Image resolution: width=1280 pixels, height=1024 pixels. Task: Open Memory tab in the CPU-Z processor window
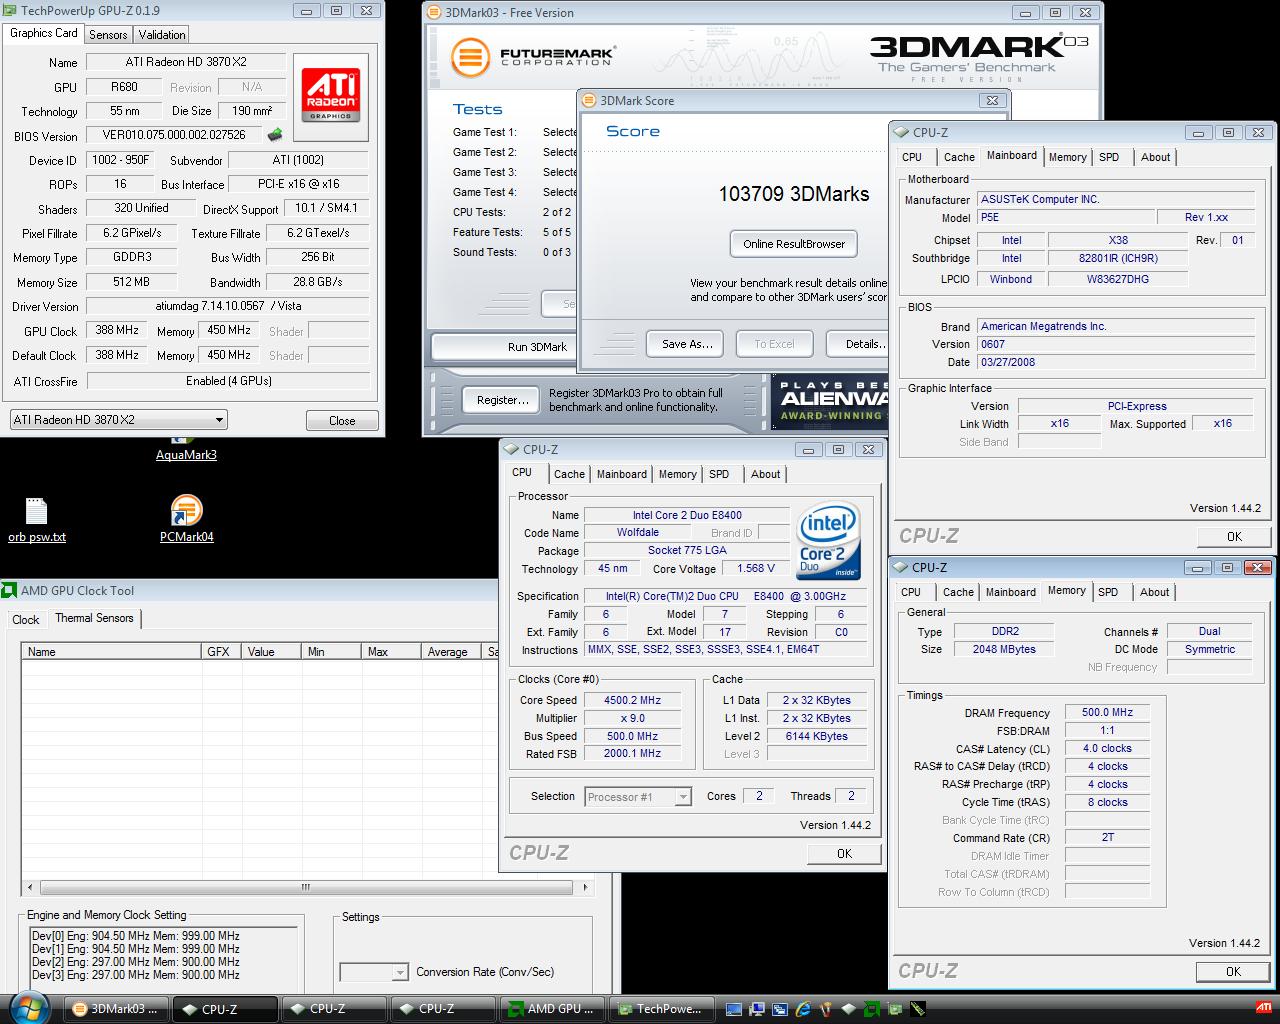(678, 474)
